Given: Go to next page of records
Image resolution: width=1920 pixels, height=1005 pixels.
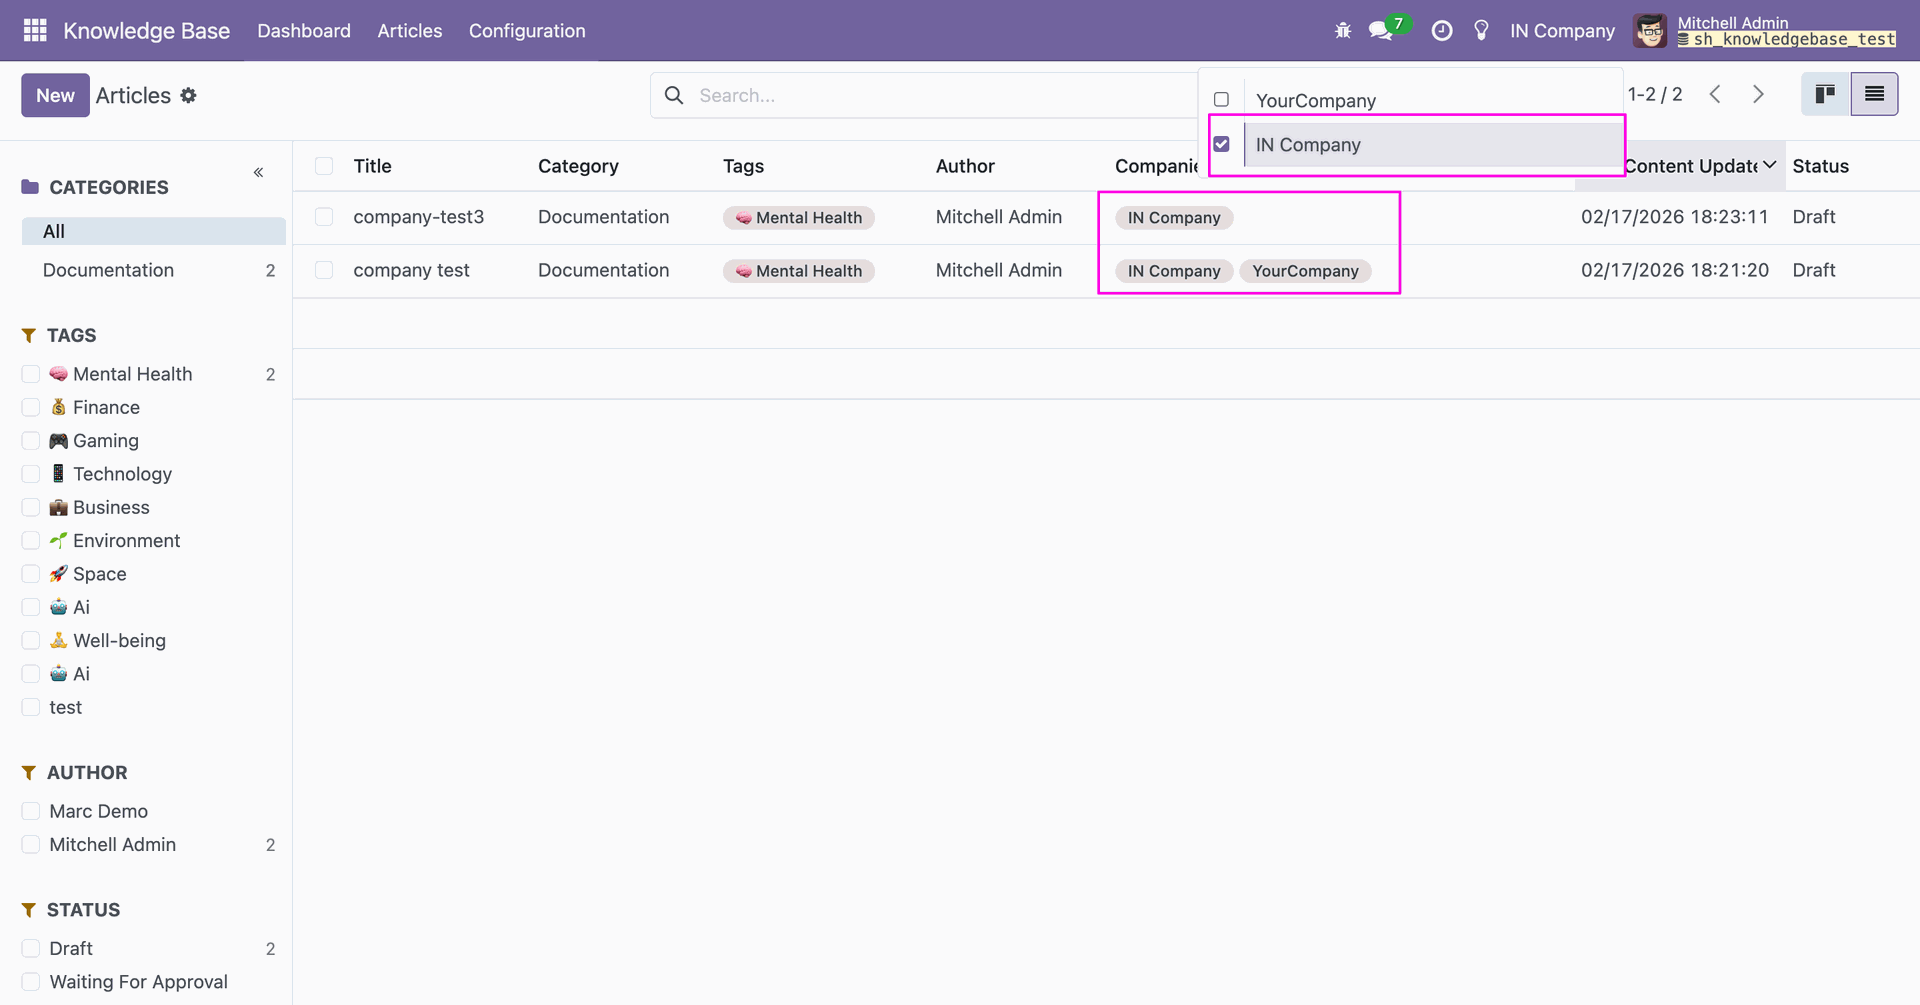Looking at the screenshot, I should [x=1758, y=94].
